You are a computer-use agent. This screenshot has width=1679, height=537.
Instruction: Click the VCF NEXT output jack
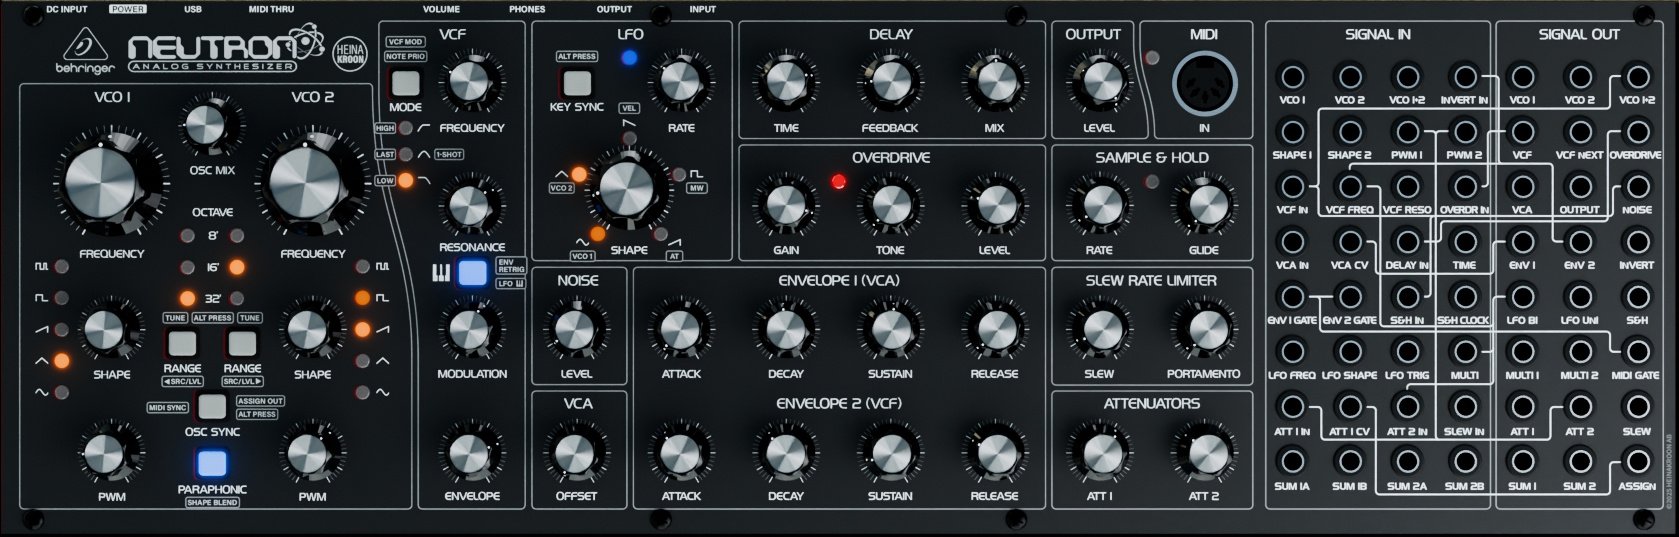(1579, 131)
